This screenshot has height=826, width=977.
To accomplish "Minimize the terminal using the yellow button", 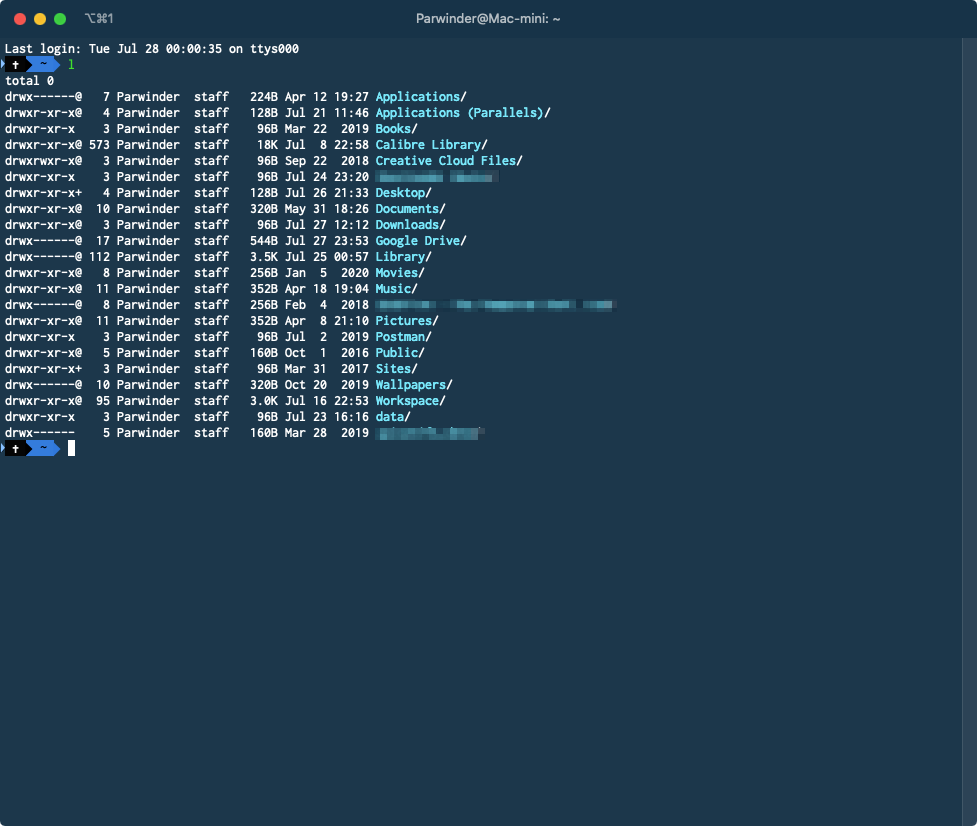I will point(40,19).
